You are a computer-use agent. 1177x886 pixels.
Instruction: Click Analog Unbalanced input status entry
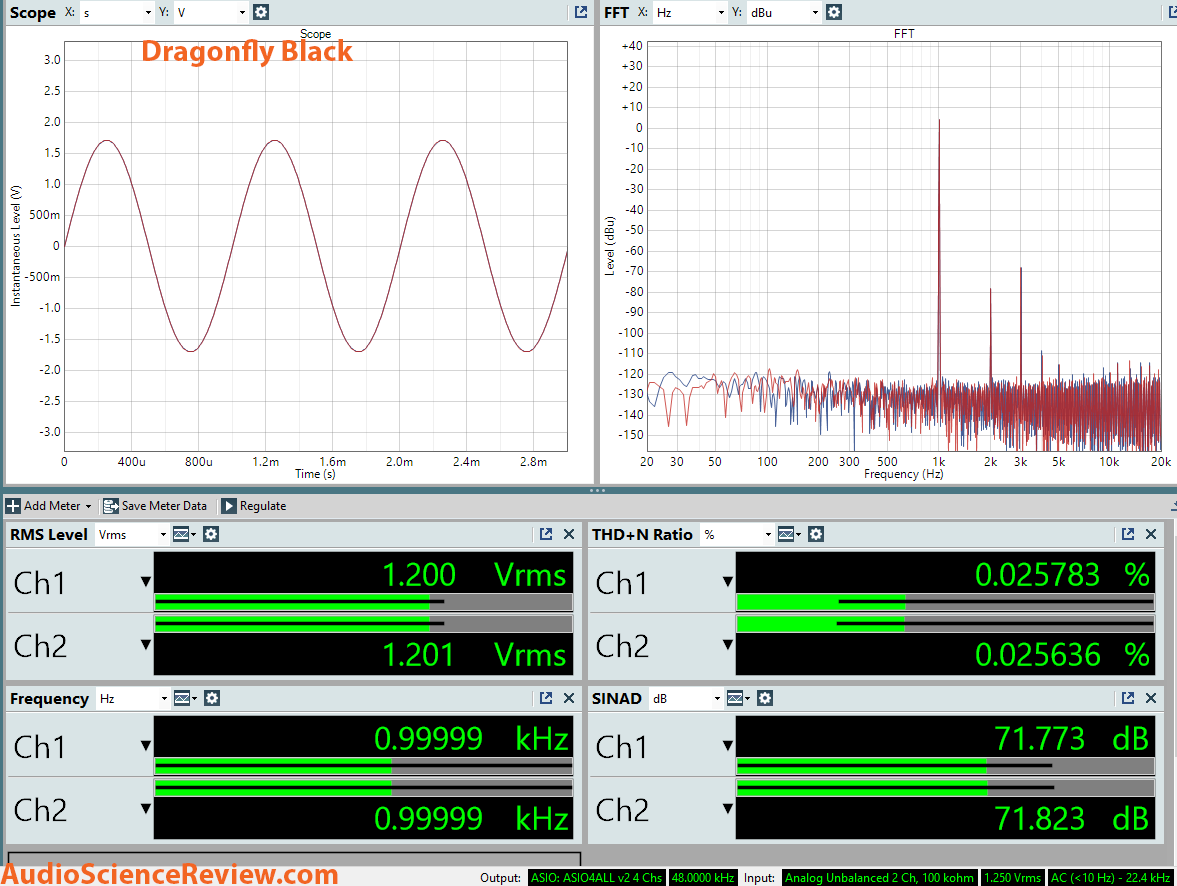tap(879, 878)
